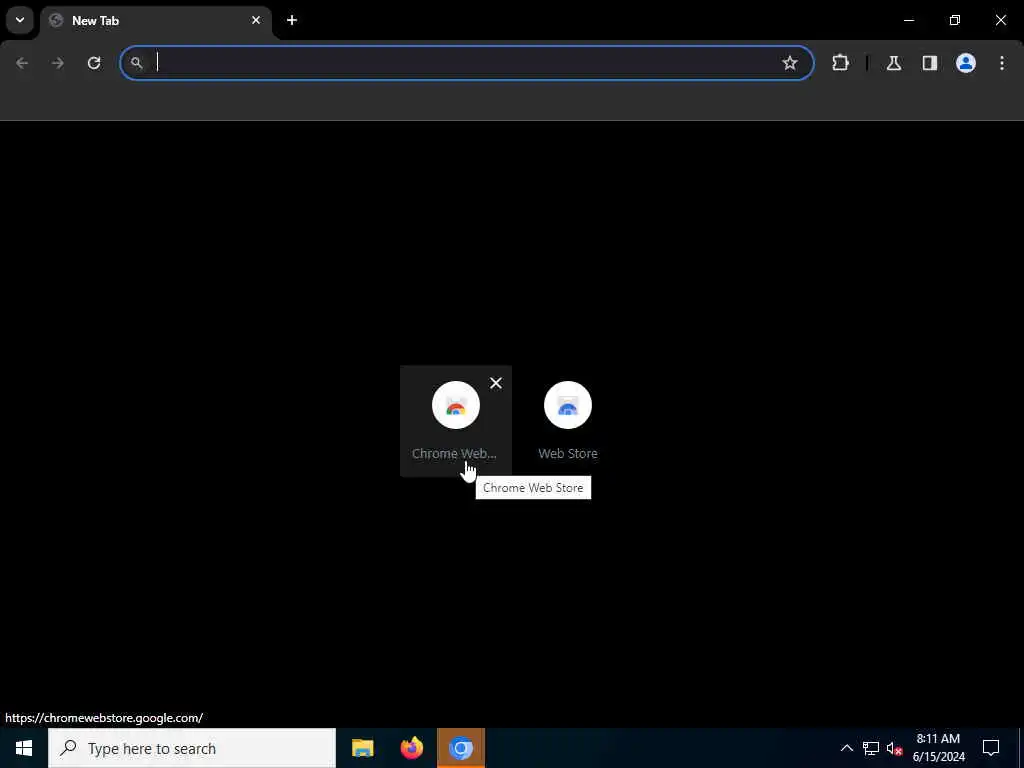The width and height of the screenshot is (1024, 768).
Task: Launch Firefox from the taskbar
Action: [411, 748]
